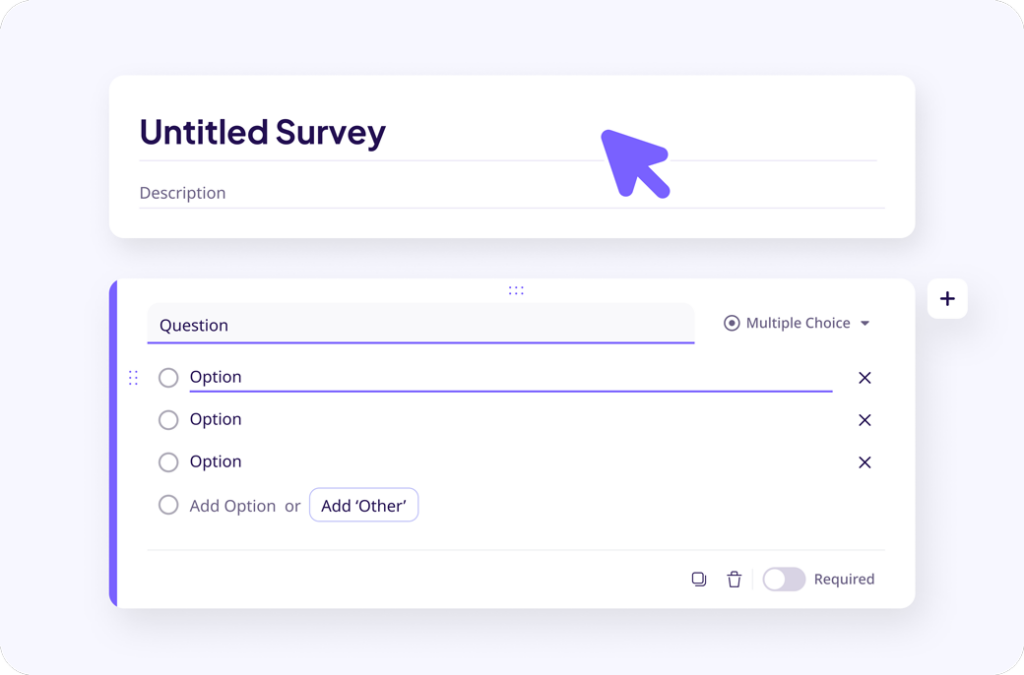Screen dimensions: 1024x675
Task: Click the duplicate question icon
Action: pyautogui.click(x=698, y=579)
